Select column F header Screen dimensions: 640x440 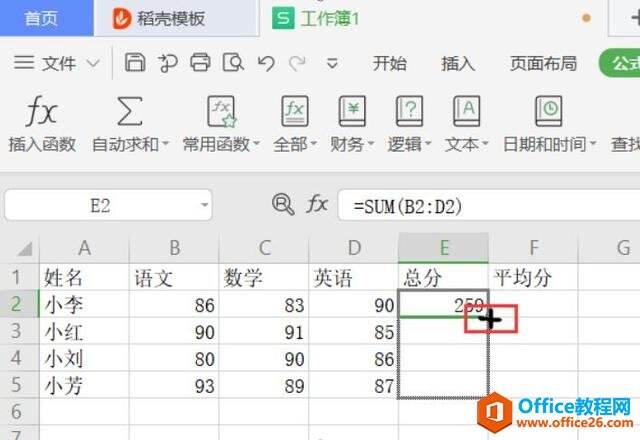[x=533, y=248]
